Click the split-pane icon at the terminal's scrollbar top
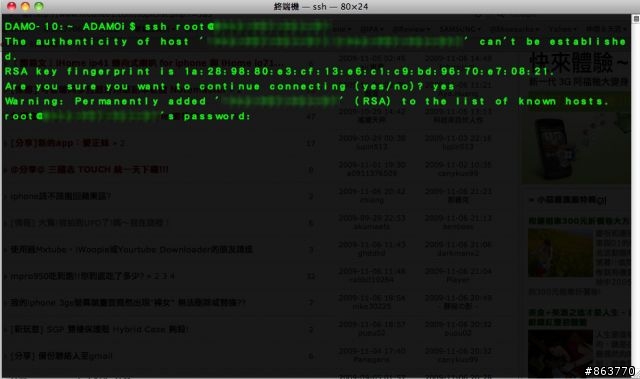 pyautogui.click(x=636, y=19)
